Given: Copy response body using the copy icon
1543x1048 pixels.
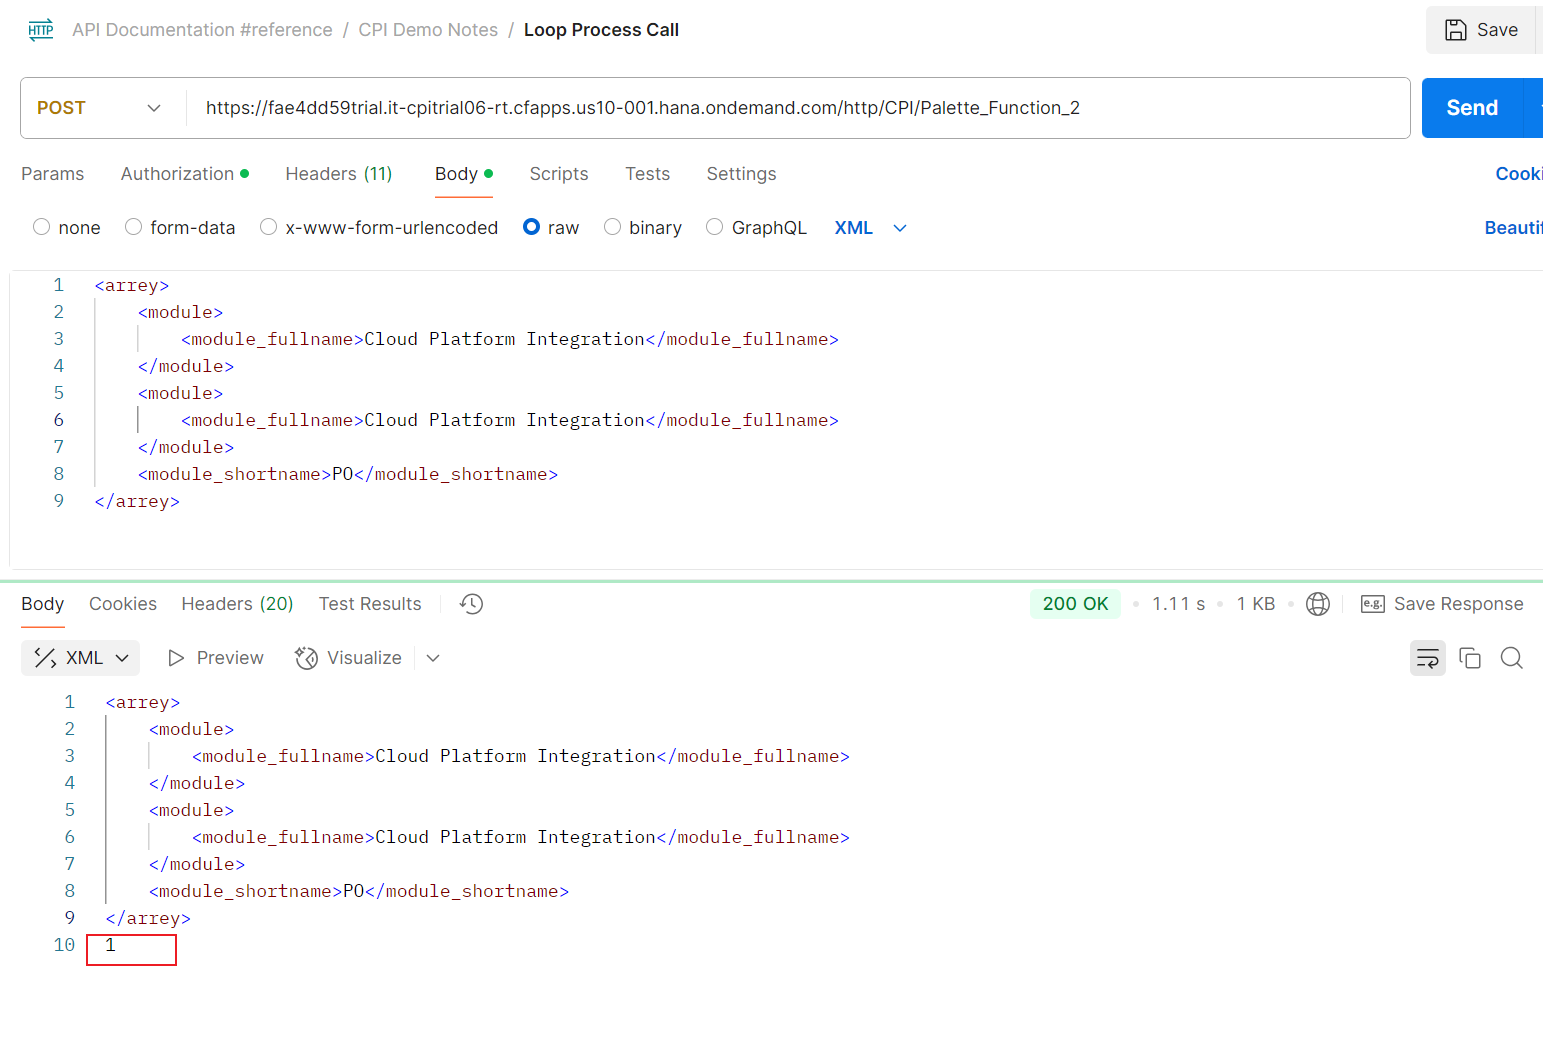Looking at the screenshot, I should (x=1470, y=658).
